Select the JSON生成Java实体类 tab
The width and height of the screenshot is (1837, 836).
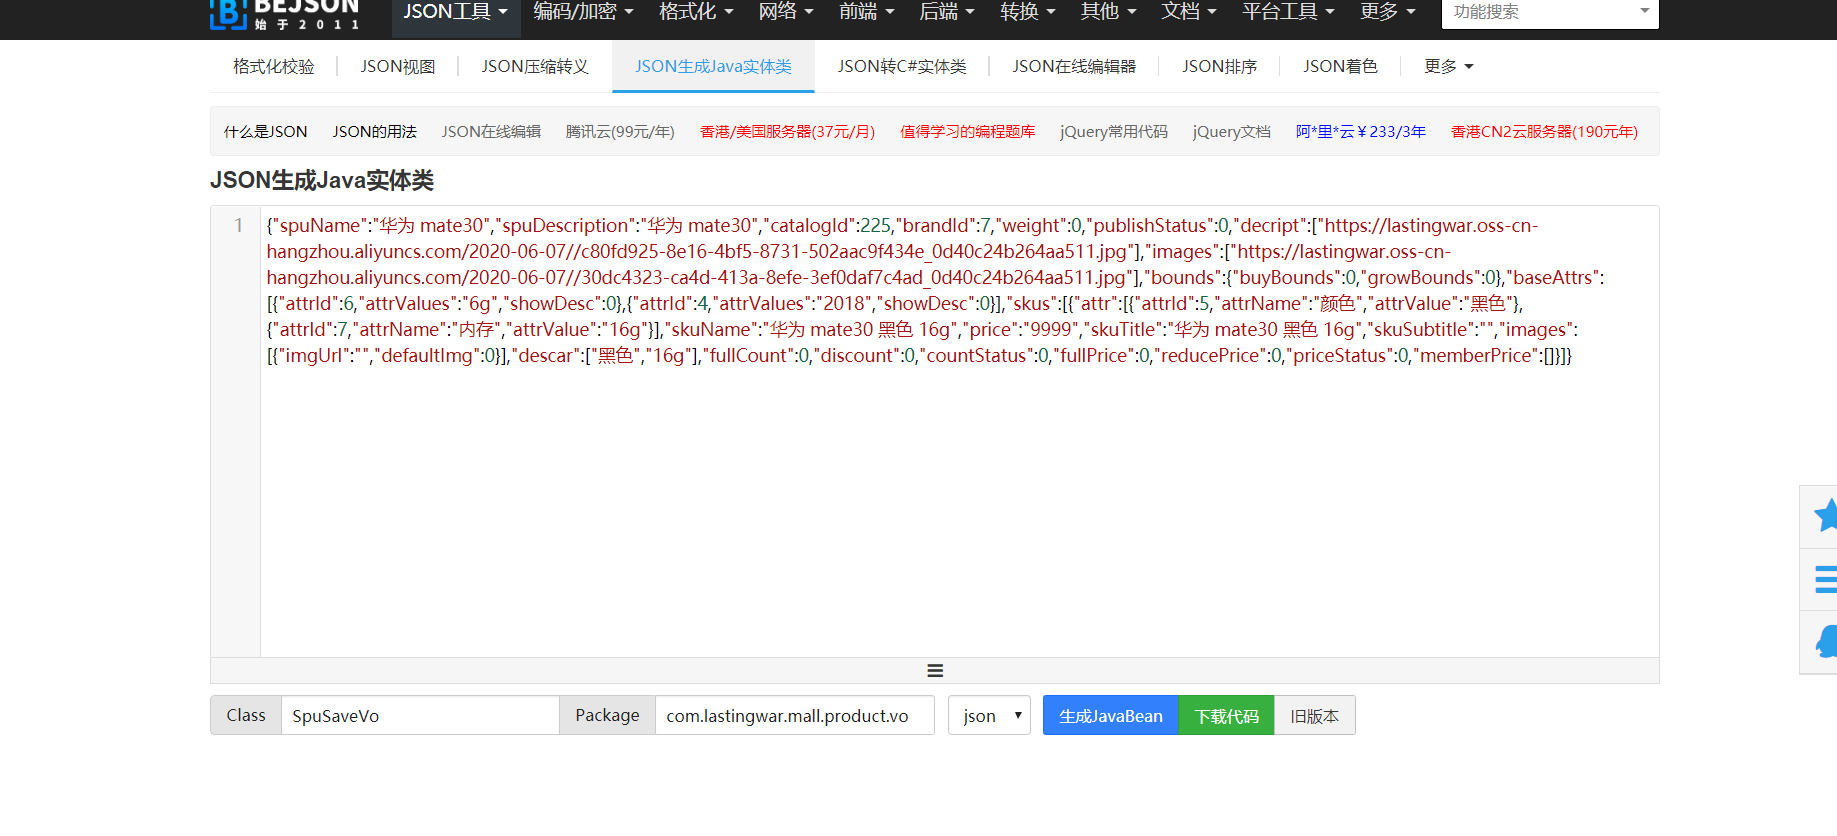pos(713,66)
